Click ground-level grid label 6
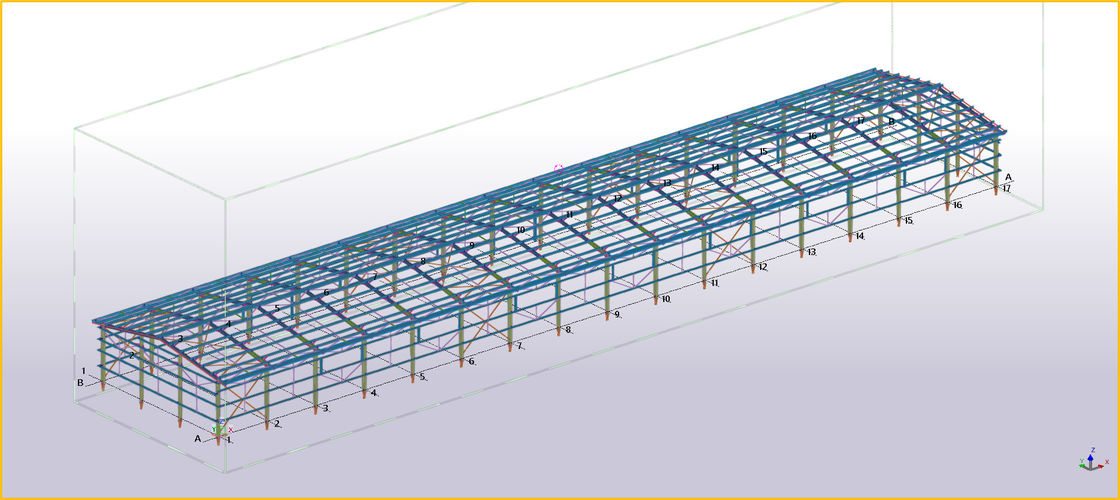 [x=471, y=362]
